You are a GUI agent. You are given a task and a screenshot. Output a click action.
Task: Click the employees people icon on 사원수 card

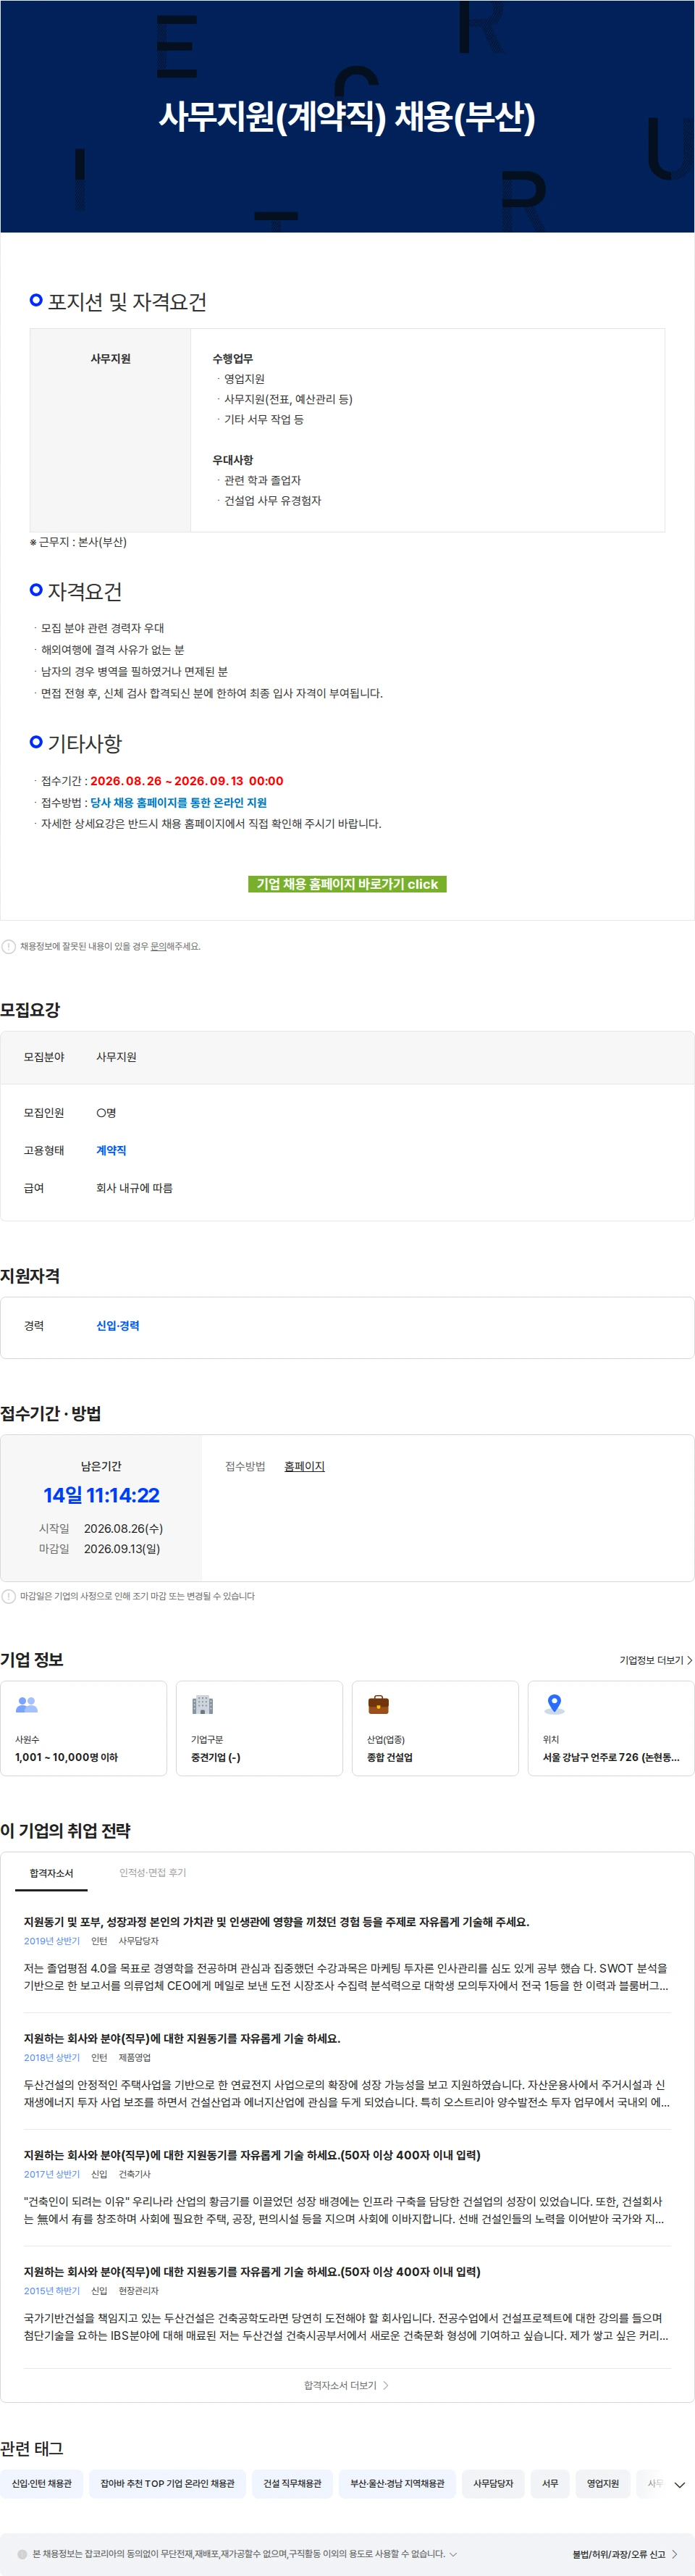27,1704
